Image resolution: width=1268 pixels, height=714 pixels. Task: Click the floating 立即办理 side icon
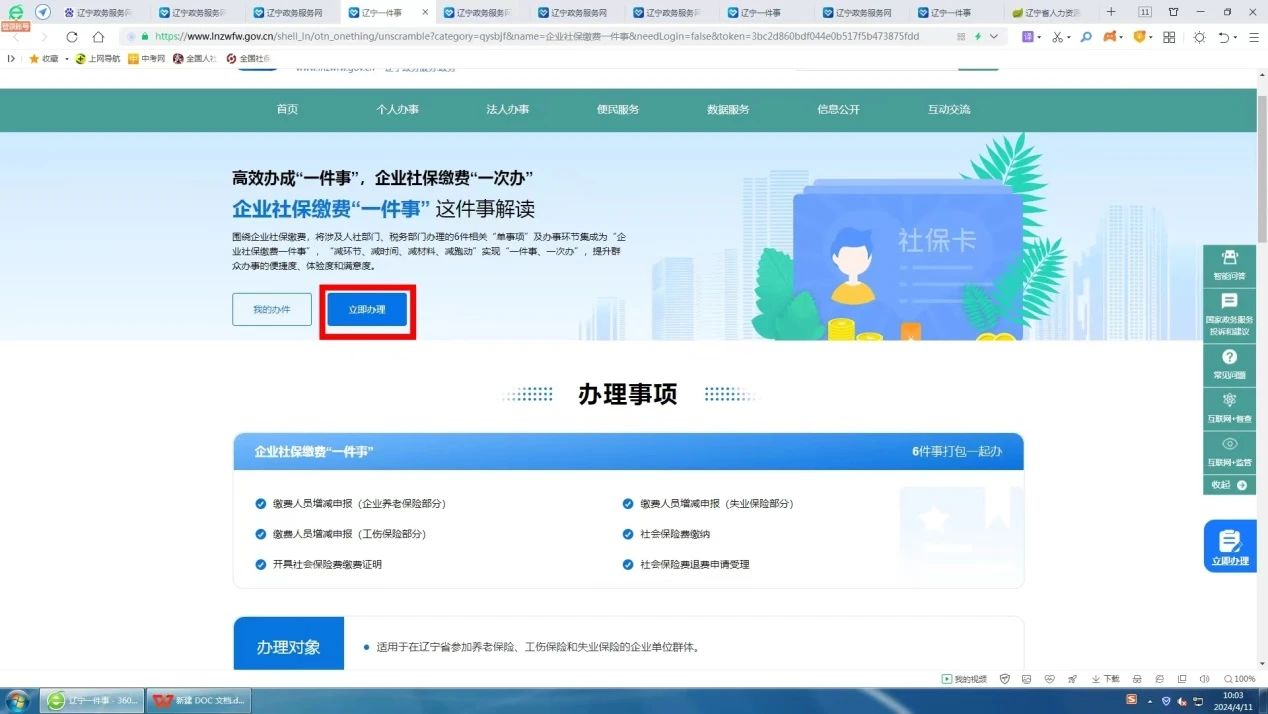coord(1230,546)
